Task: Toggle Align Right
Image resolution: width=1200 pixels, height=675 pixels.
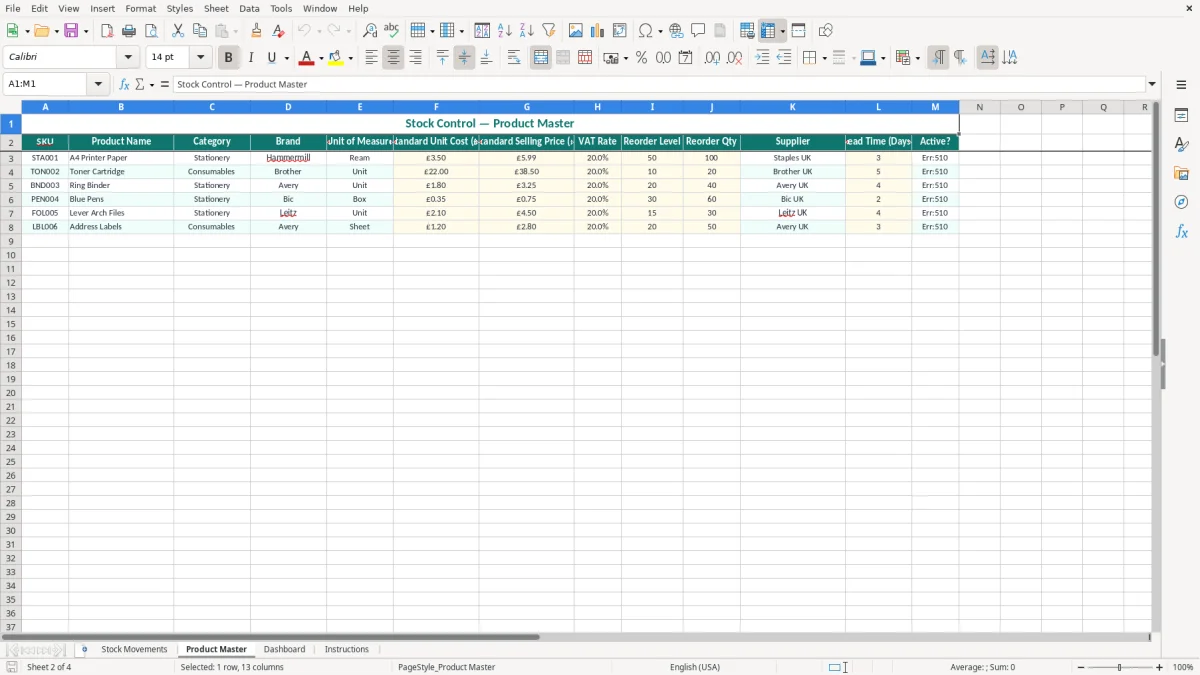Action: tap(415, 58)
